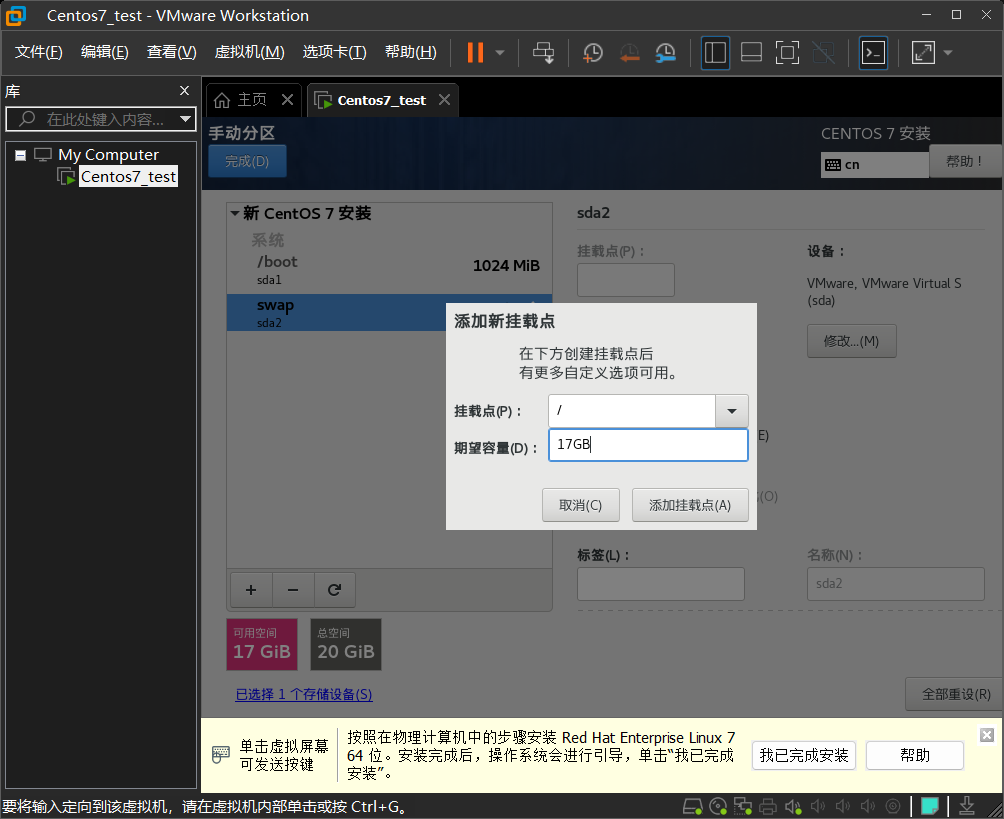This screenshot has height=819, width=1004.
Task: Select the /boot sda1 partition row
Action: (x=389, y=270)
